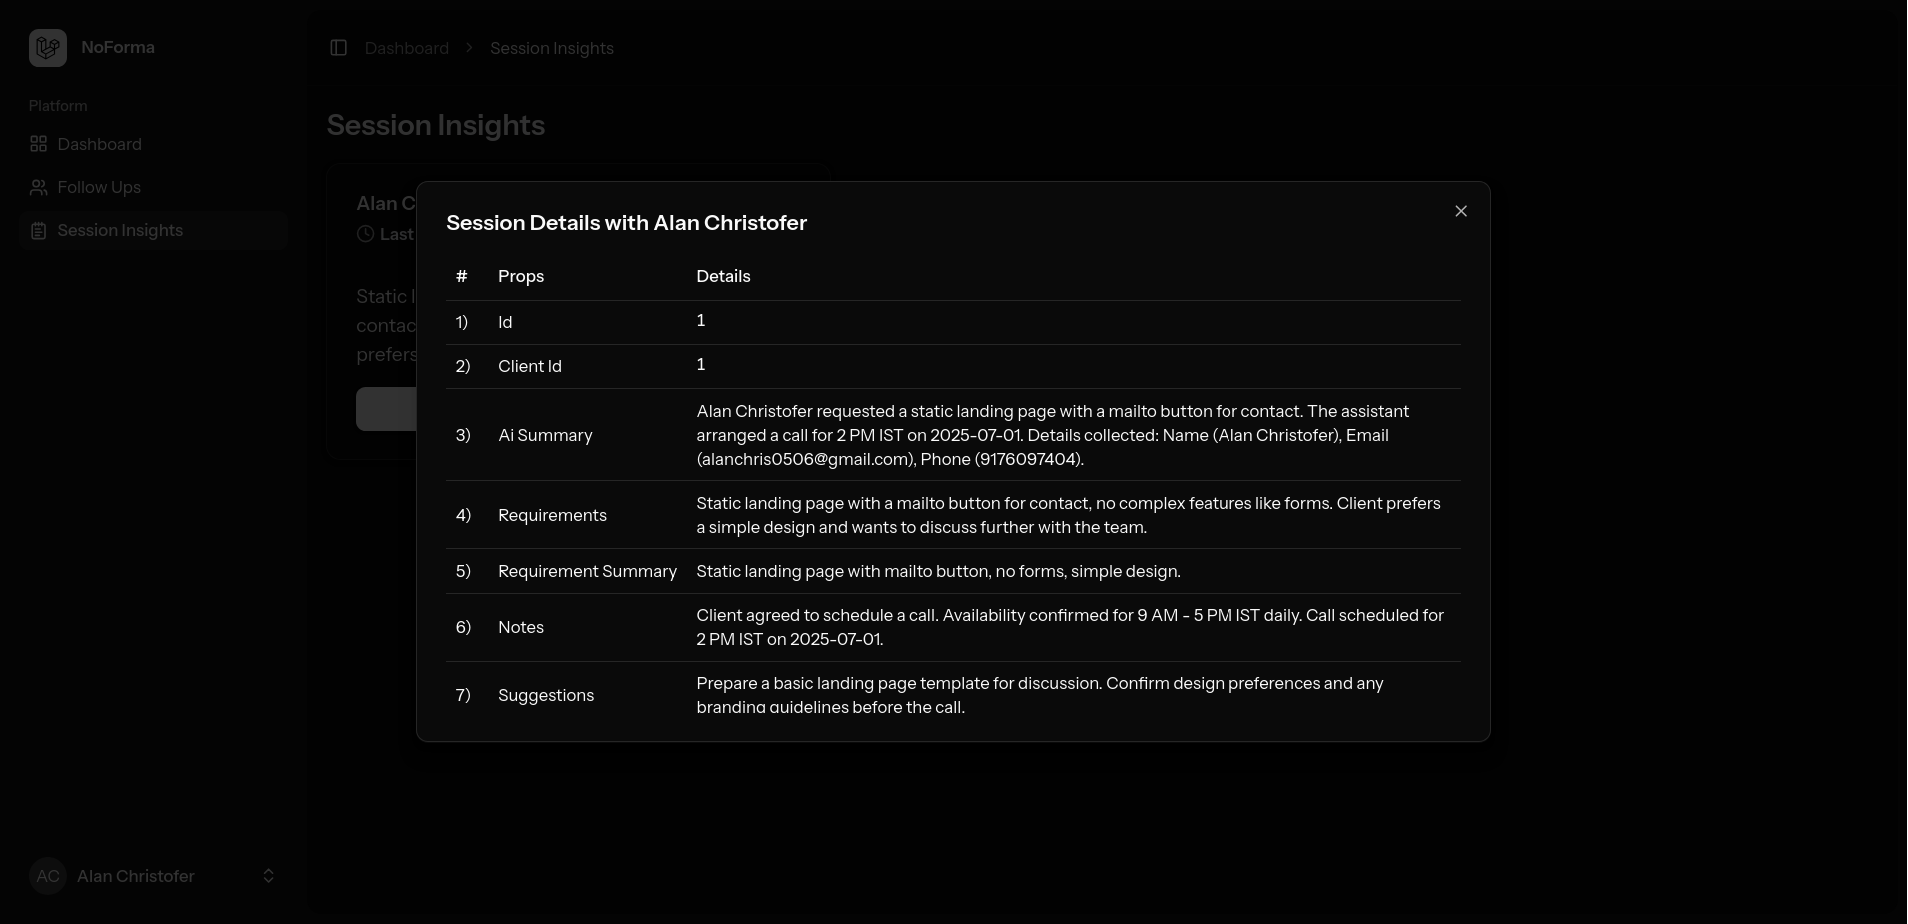The image size is (1908, 924).
Task: Click the 'Suggestions' property label
Action: [x=546, y=695]
